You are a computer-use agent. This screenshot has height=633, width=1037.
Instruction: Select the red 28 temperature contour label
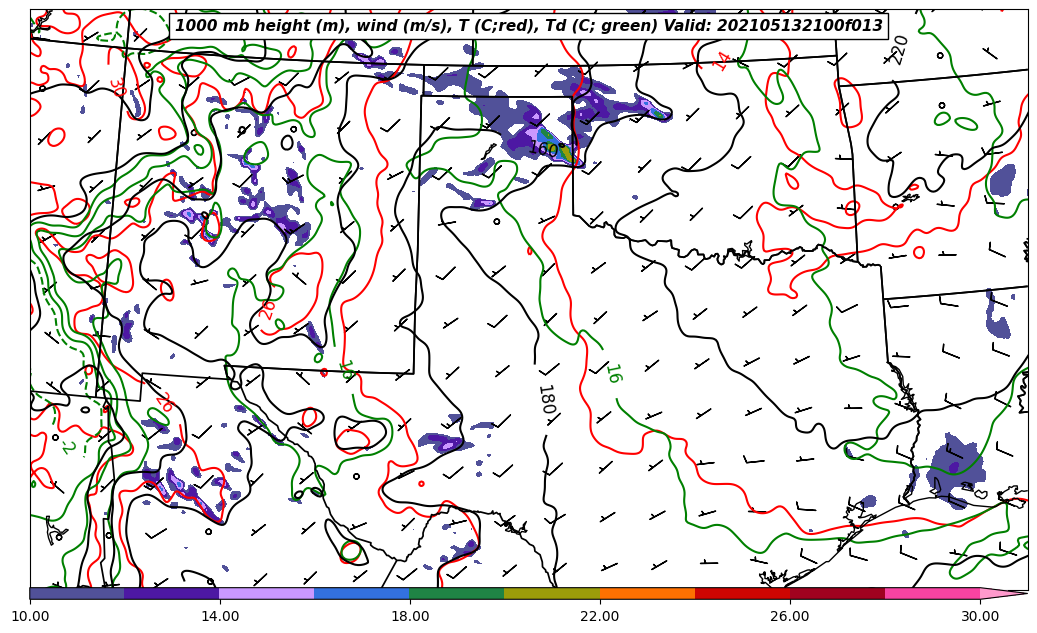(x=267, y=308)
